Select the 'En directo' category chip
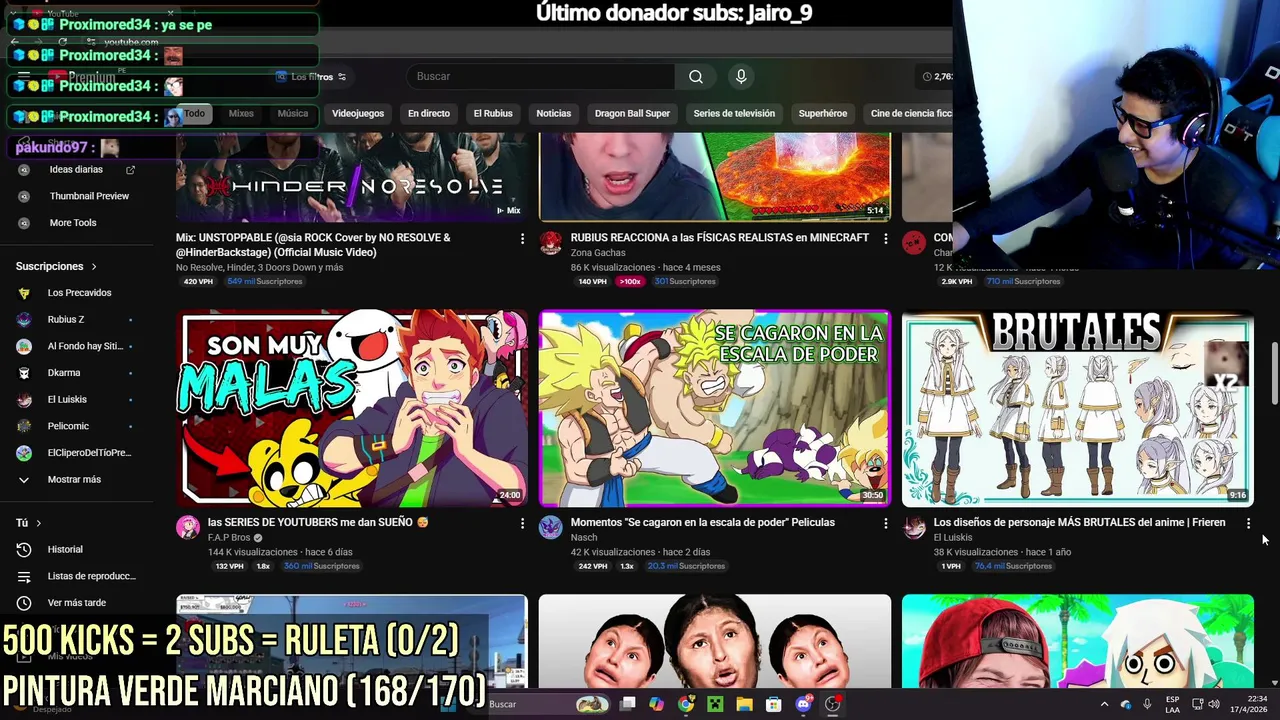Image resolution: width=1280 pixels, height=720 pixels. pos(429,114)
